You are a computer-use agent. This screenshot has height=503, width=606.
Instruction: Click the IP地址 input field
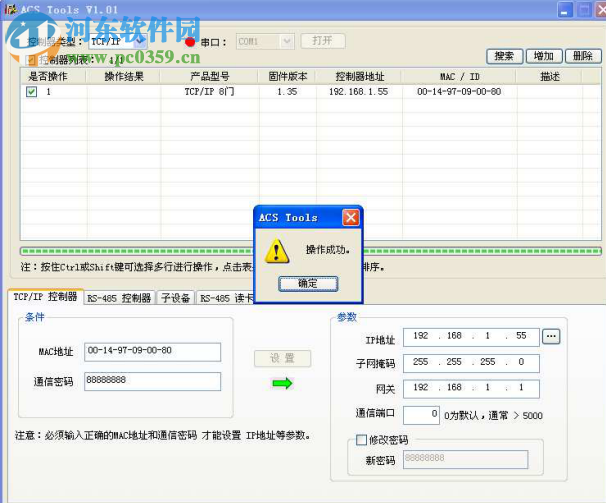pos(471,337)
